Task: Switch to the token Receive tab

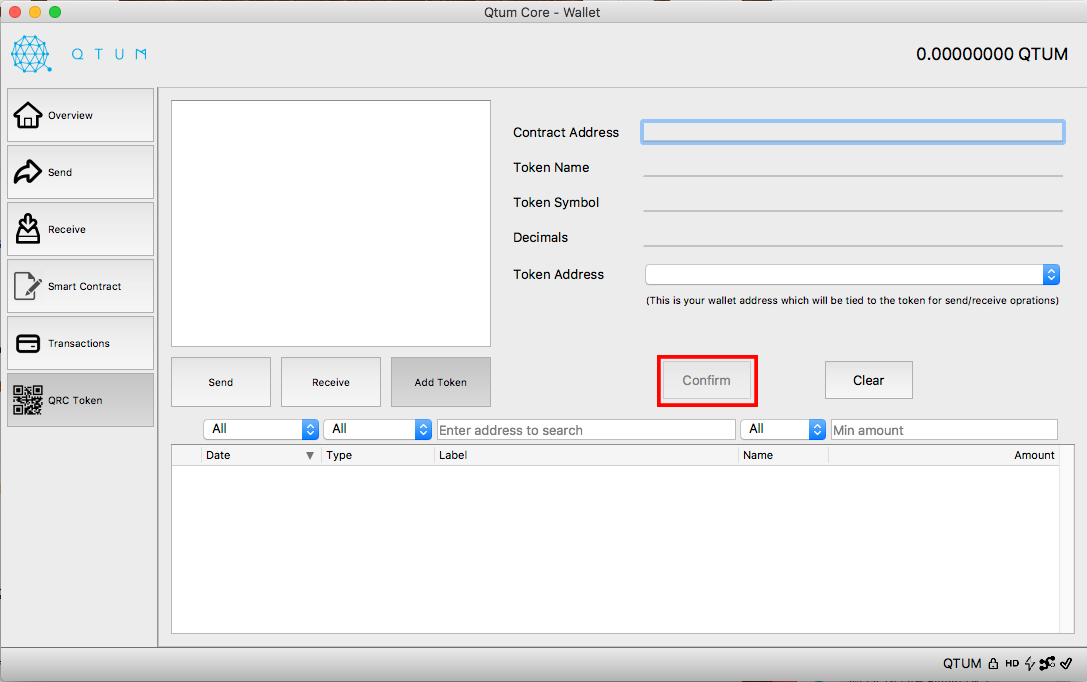Action: [x=331, y=382]
